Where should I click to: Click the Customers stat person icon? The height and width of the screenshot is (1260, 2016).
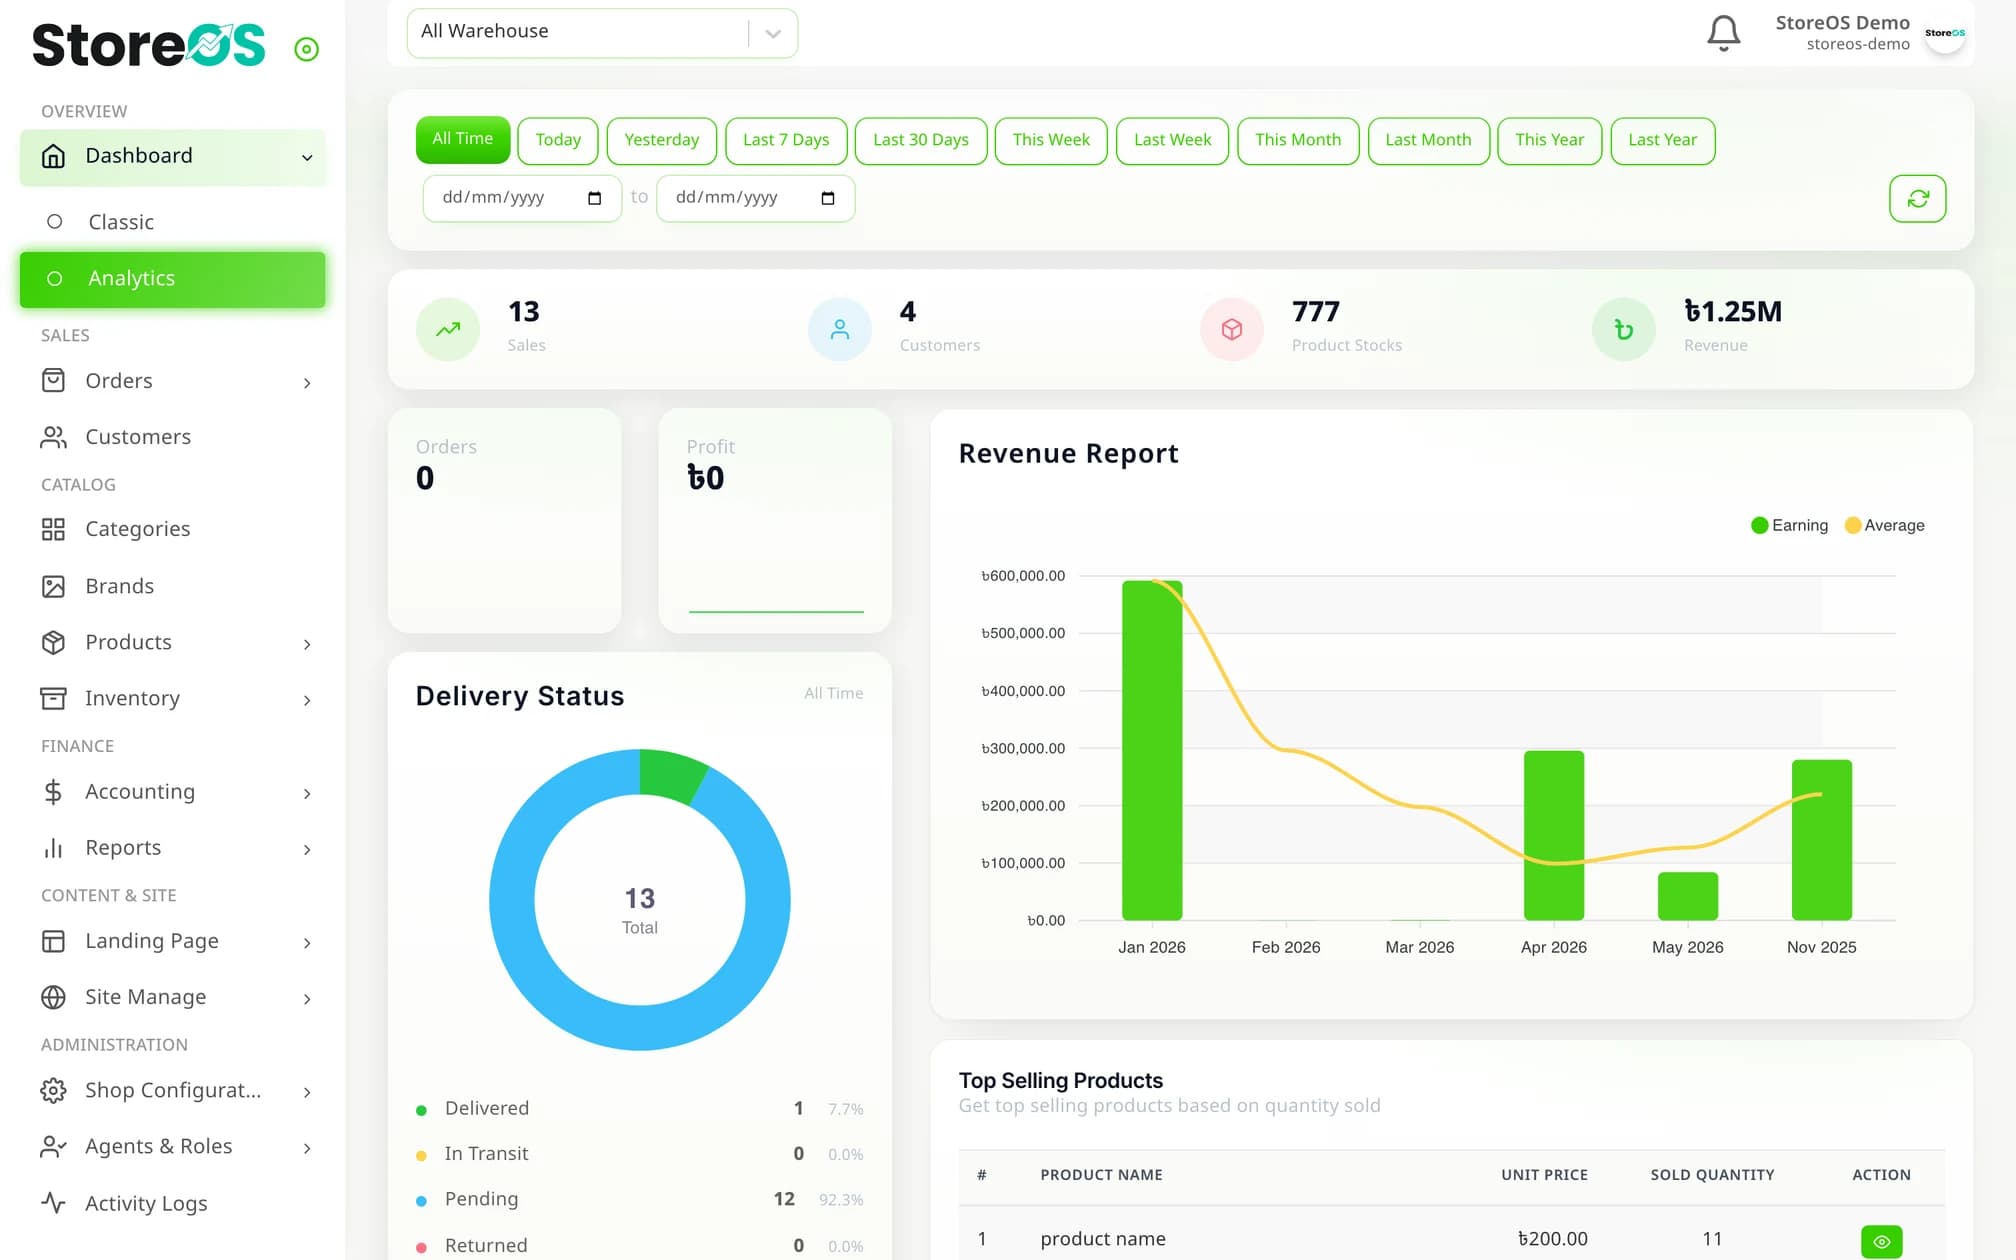pyautogui.click(x=840, y=329)
